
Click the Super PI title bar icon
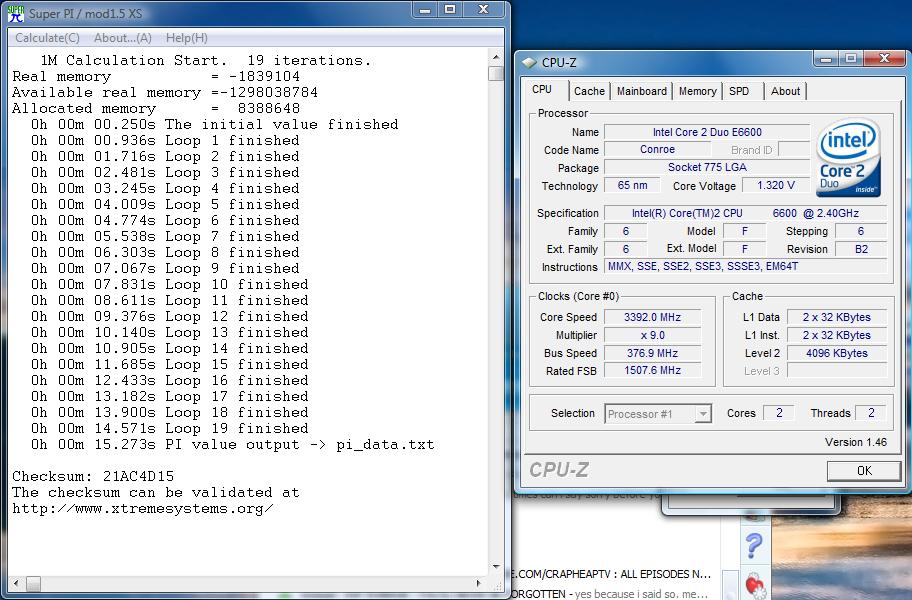pos(16,13)
